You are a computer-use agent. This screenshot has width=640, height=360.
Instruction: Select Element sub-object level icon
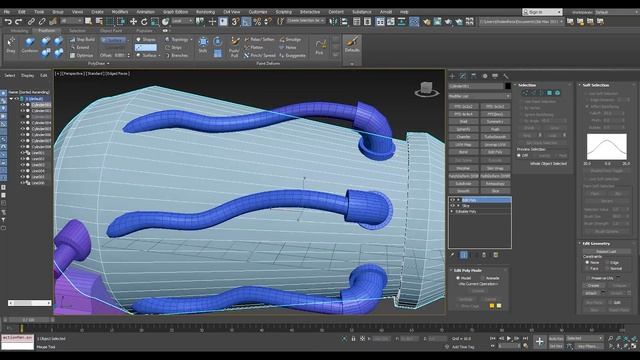pos(558,93)
